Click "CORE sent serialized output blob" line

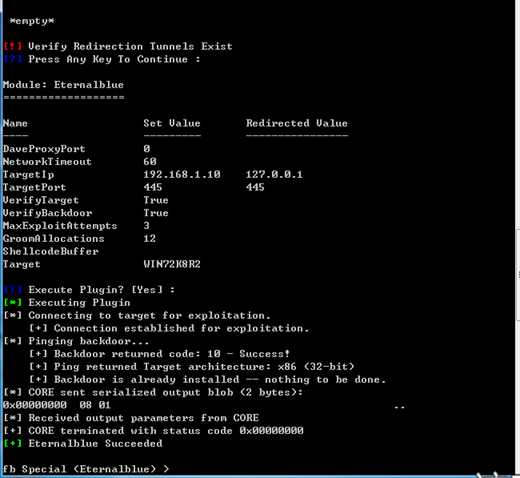(x=153, y=392)
